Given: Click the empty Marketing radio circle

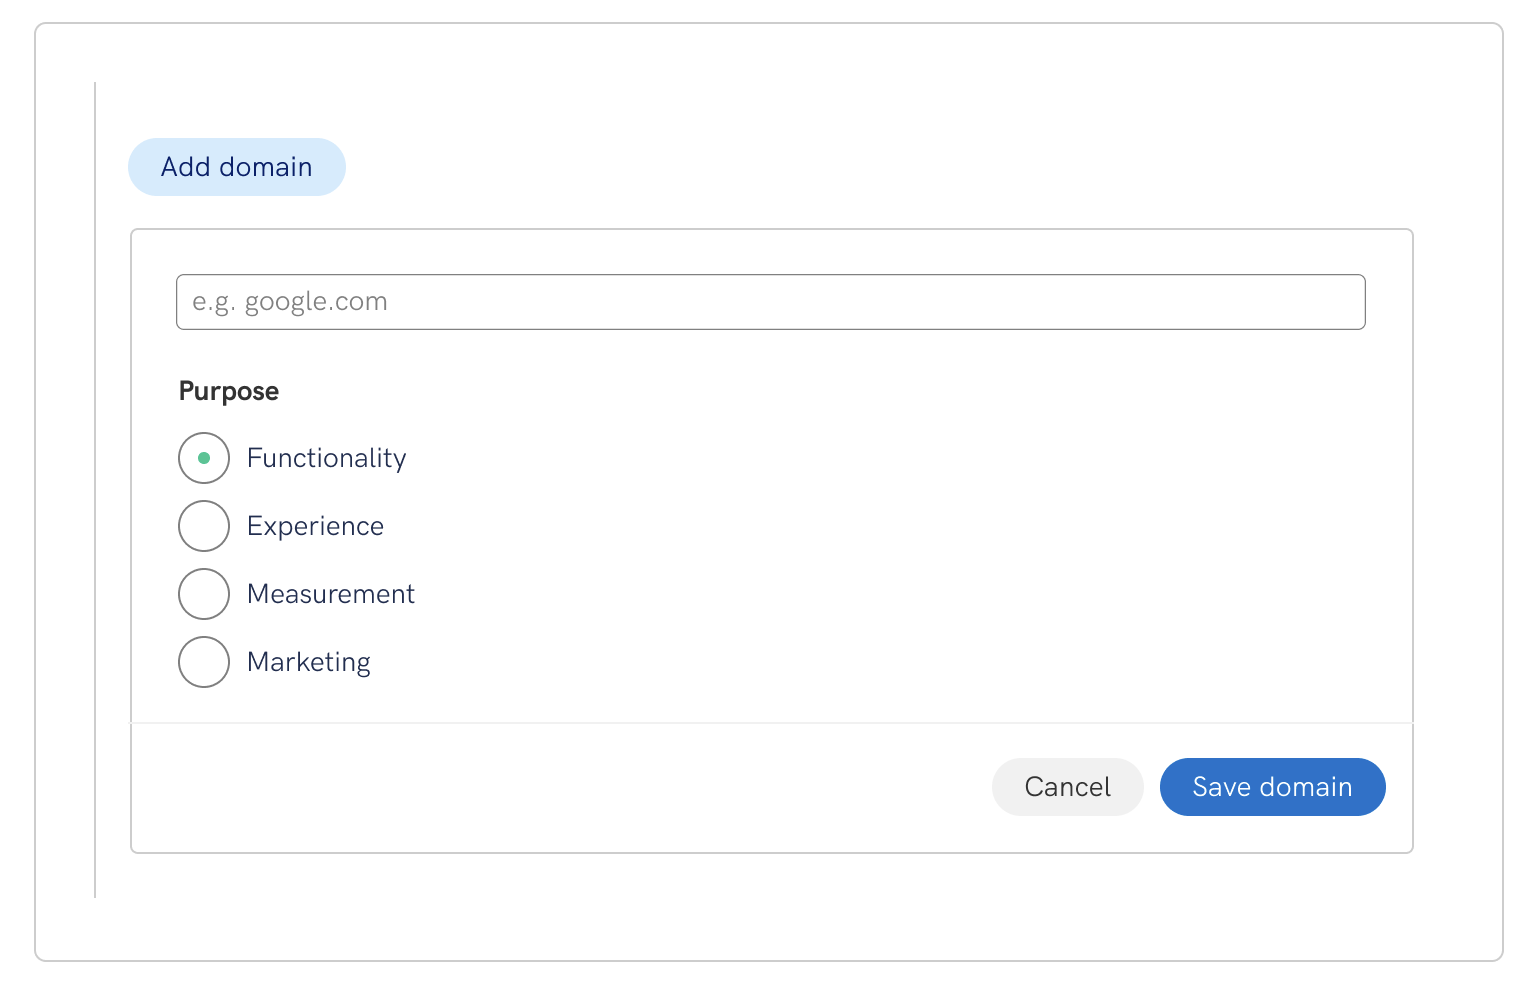Looking at the screenshot, I should pos(203,661).
